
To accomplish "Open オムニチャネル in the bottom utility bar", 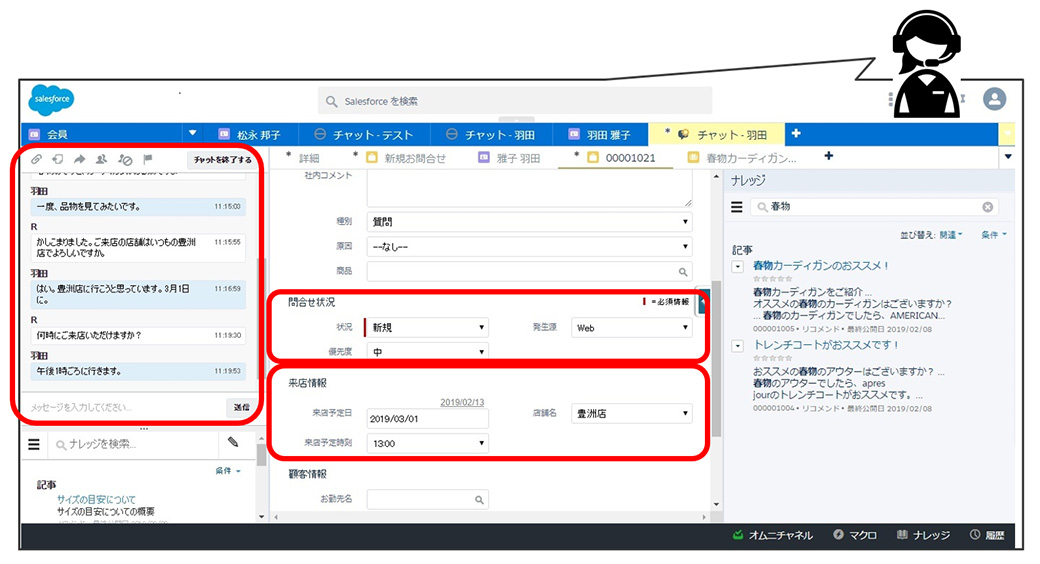I will (x=773, y=535).
